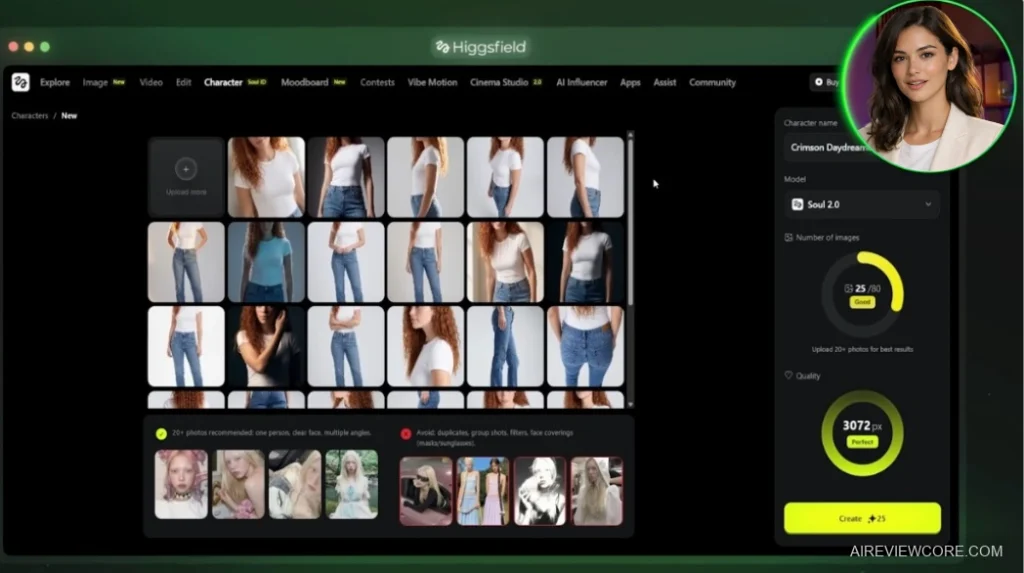The height and width of the screenshot is (573, 1024).
Task: Click the black-and-white avoid example photo
Action: coord(539,491)
